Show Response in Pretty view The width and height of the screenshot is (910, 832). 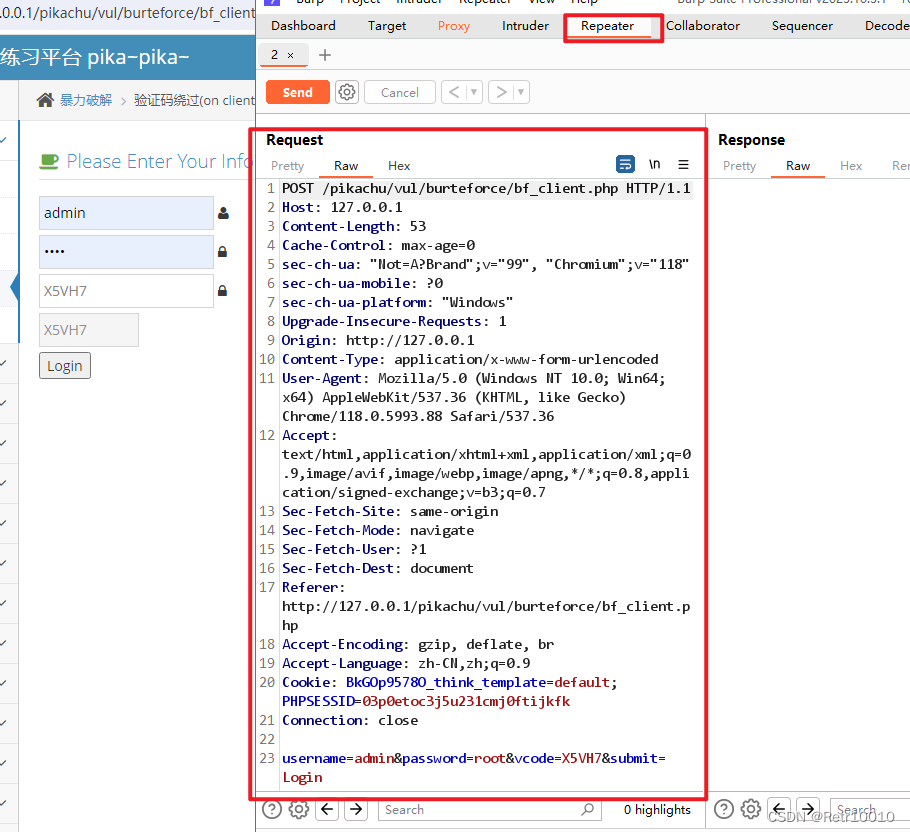[x=739, y=166]
